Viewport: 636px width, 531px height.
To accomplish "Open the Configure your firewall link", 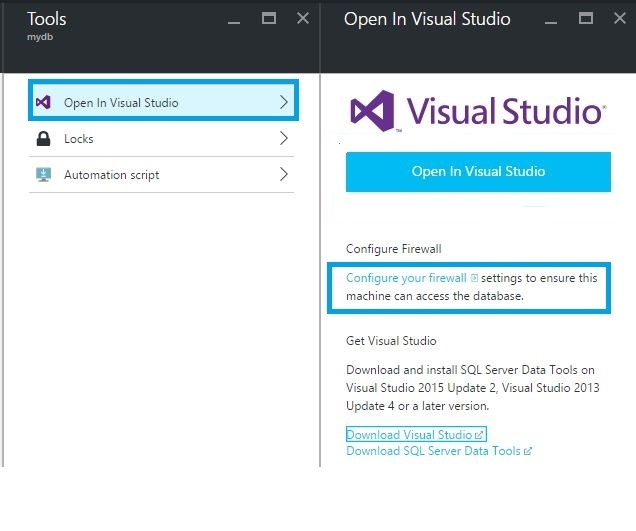I will pyautogui.click(x=406, y=278).
